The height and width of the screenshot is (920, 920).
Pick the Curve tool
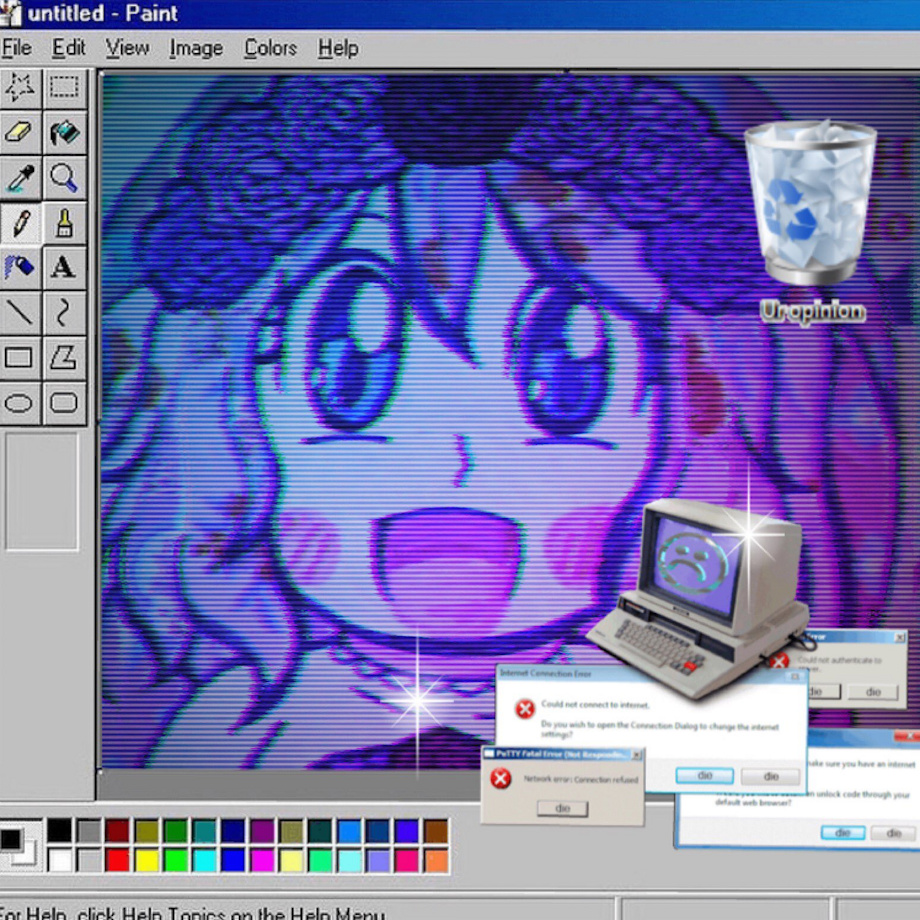[x=65, y=313]
